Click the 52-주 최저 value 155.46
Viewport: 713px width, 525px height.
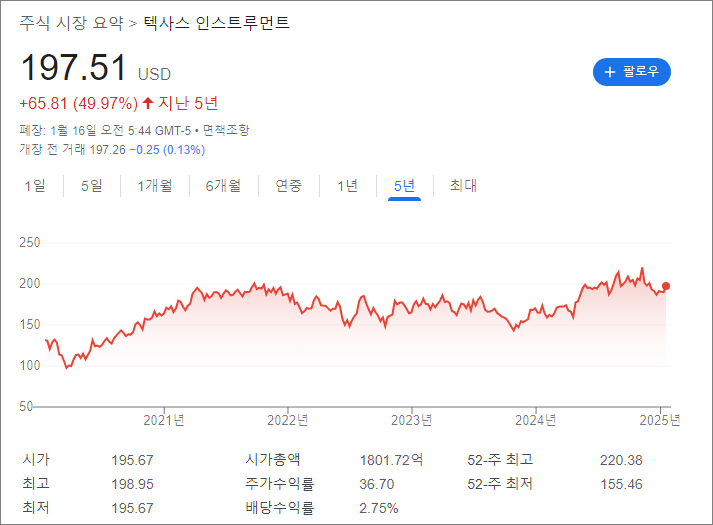click(621, 484)
